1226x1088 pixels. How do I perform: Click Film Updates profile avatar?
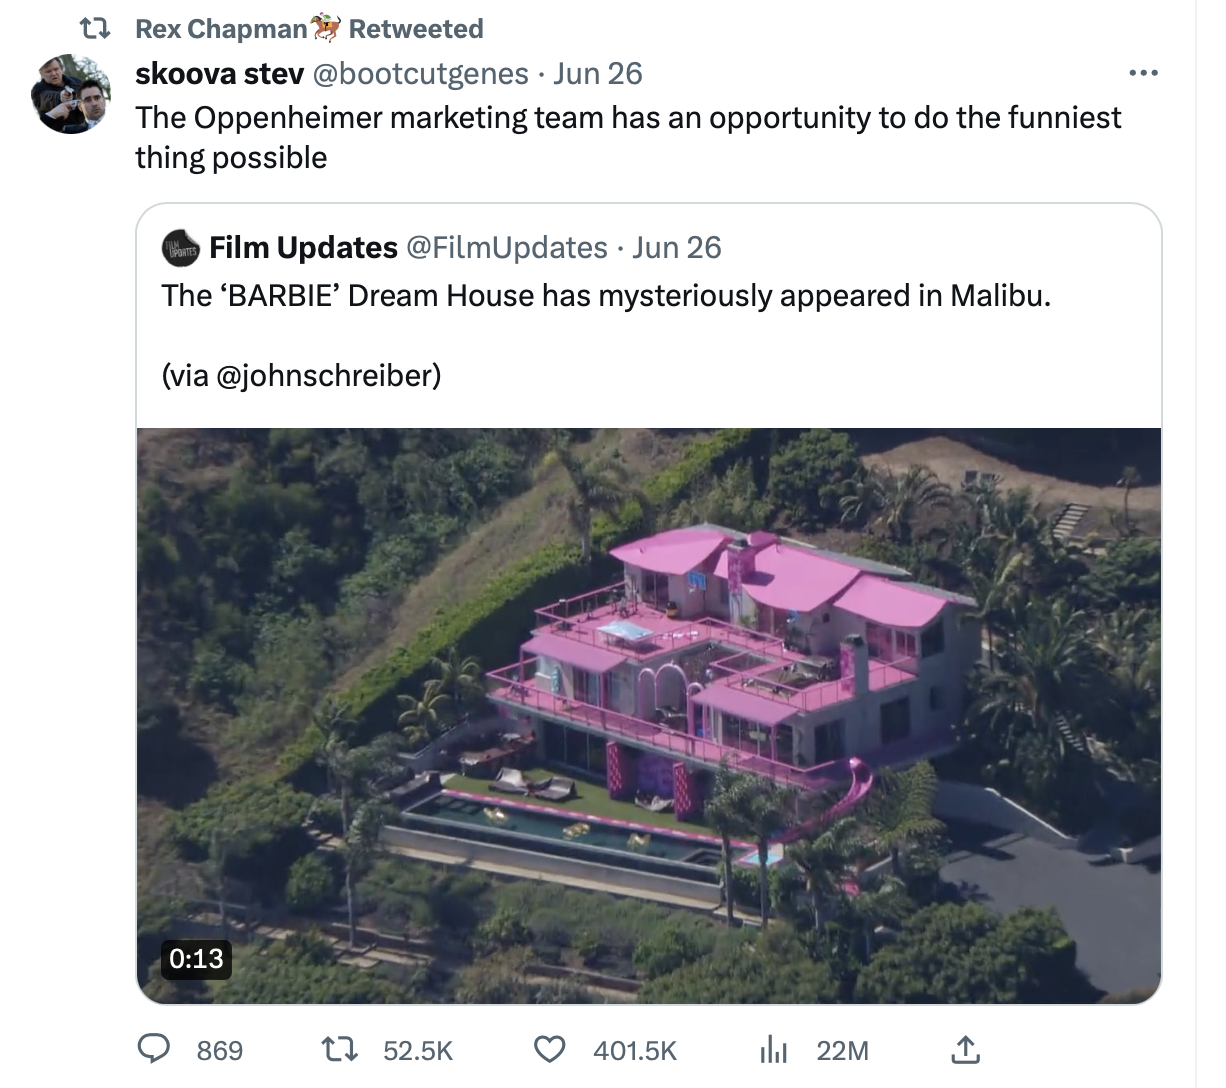(181, 247)
